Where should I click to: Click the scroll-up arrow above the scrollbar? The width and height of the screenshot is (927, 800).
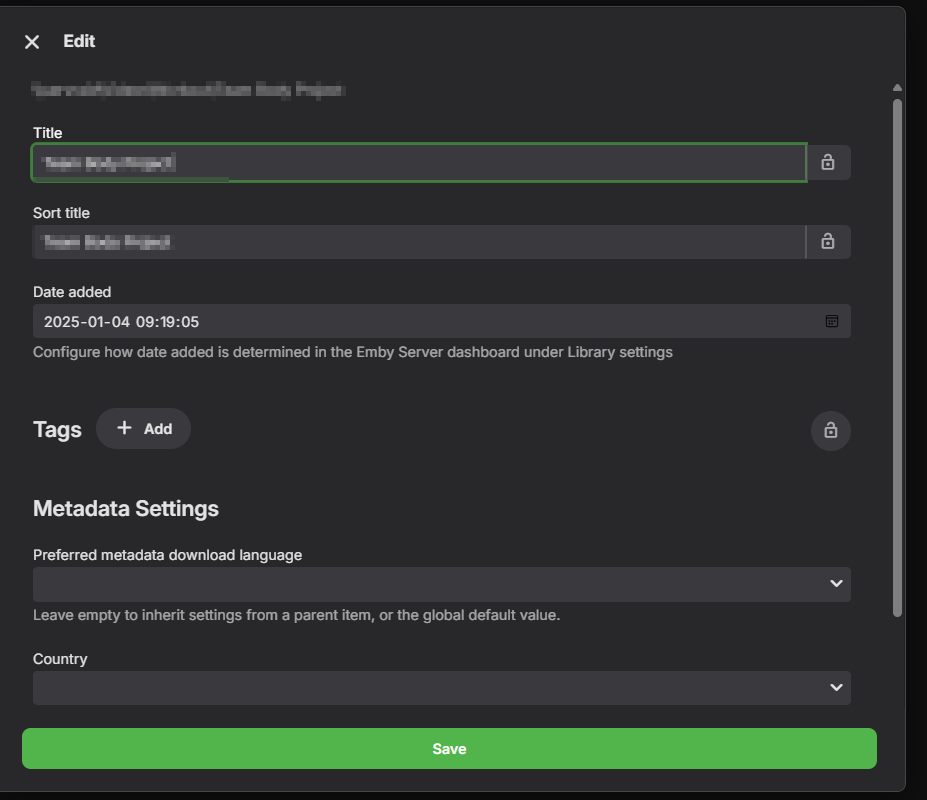[897, 89]
